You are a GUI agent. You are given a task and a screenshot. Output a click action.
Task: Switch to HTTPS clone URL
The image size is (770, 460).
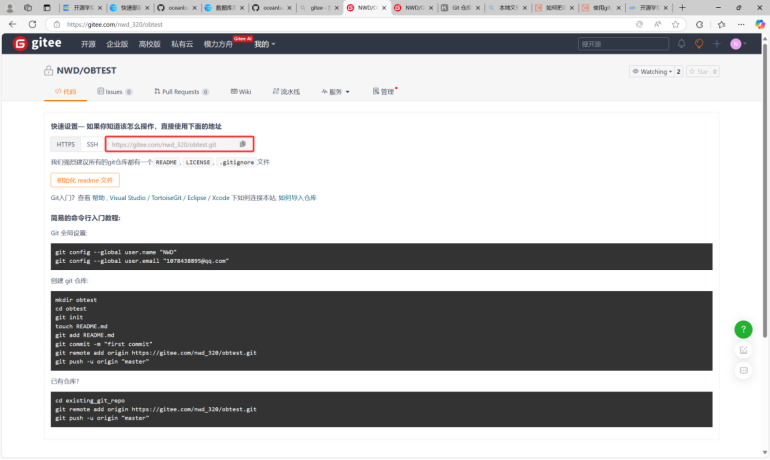tap(65, 144)
